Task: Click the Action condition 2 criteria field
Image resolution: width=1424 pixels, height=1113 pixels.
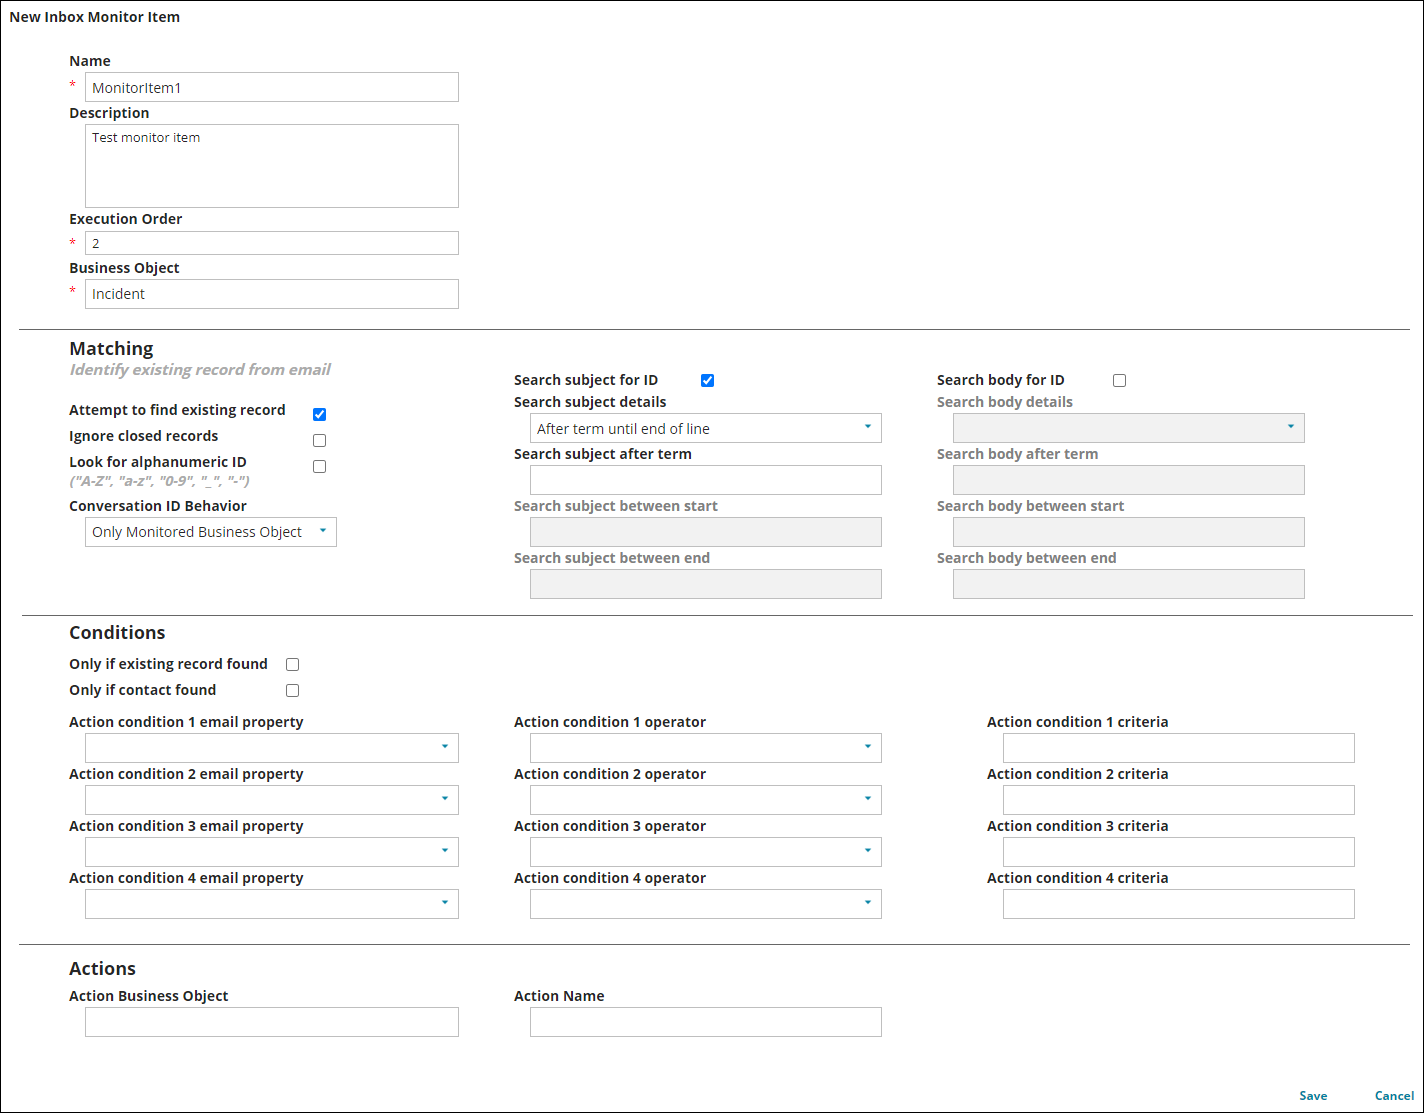Action: 1177,799
